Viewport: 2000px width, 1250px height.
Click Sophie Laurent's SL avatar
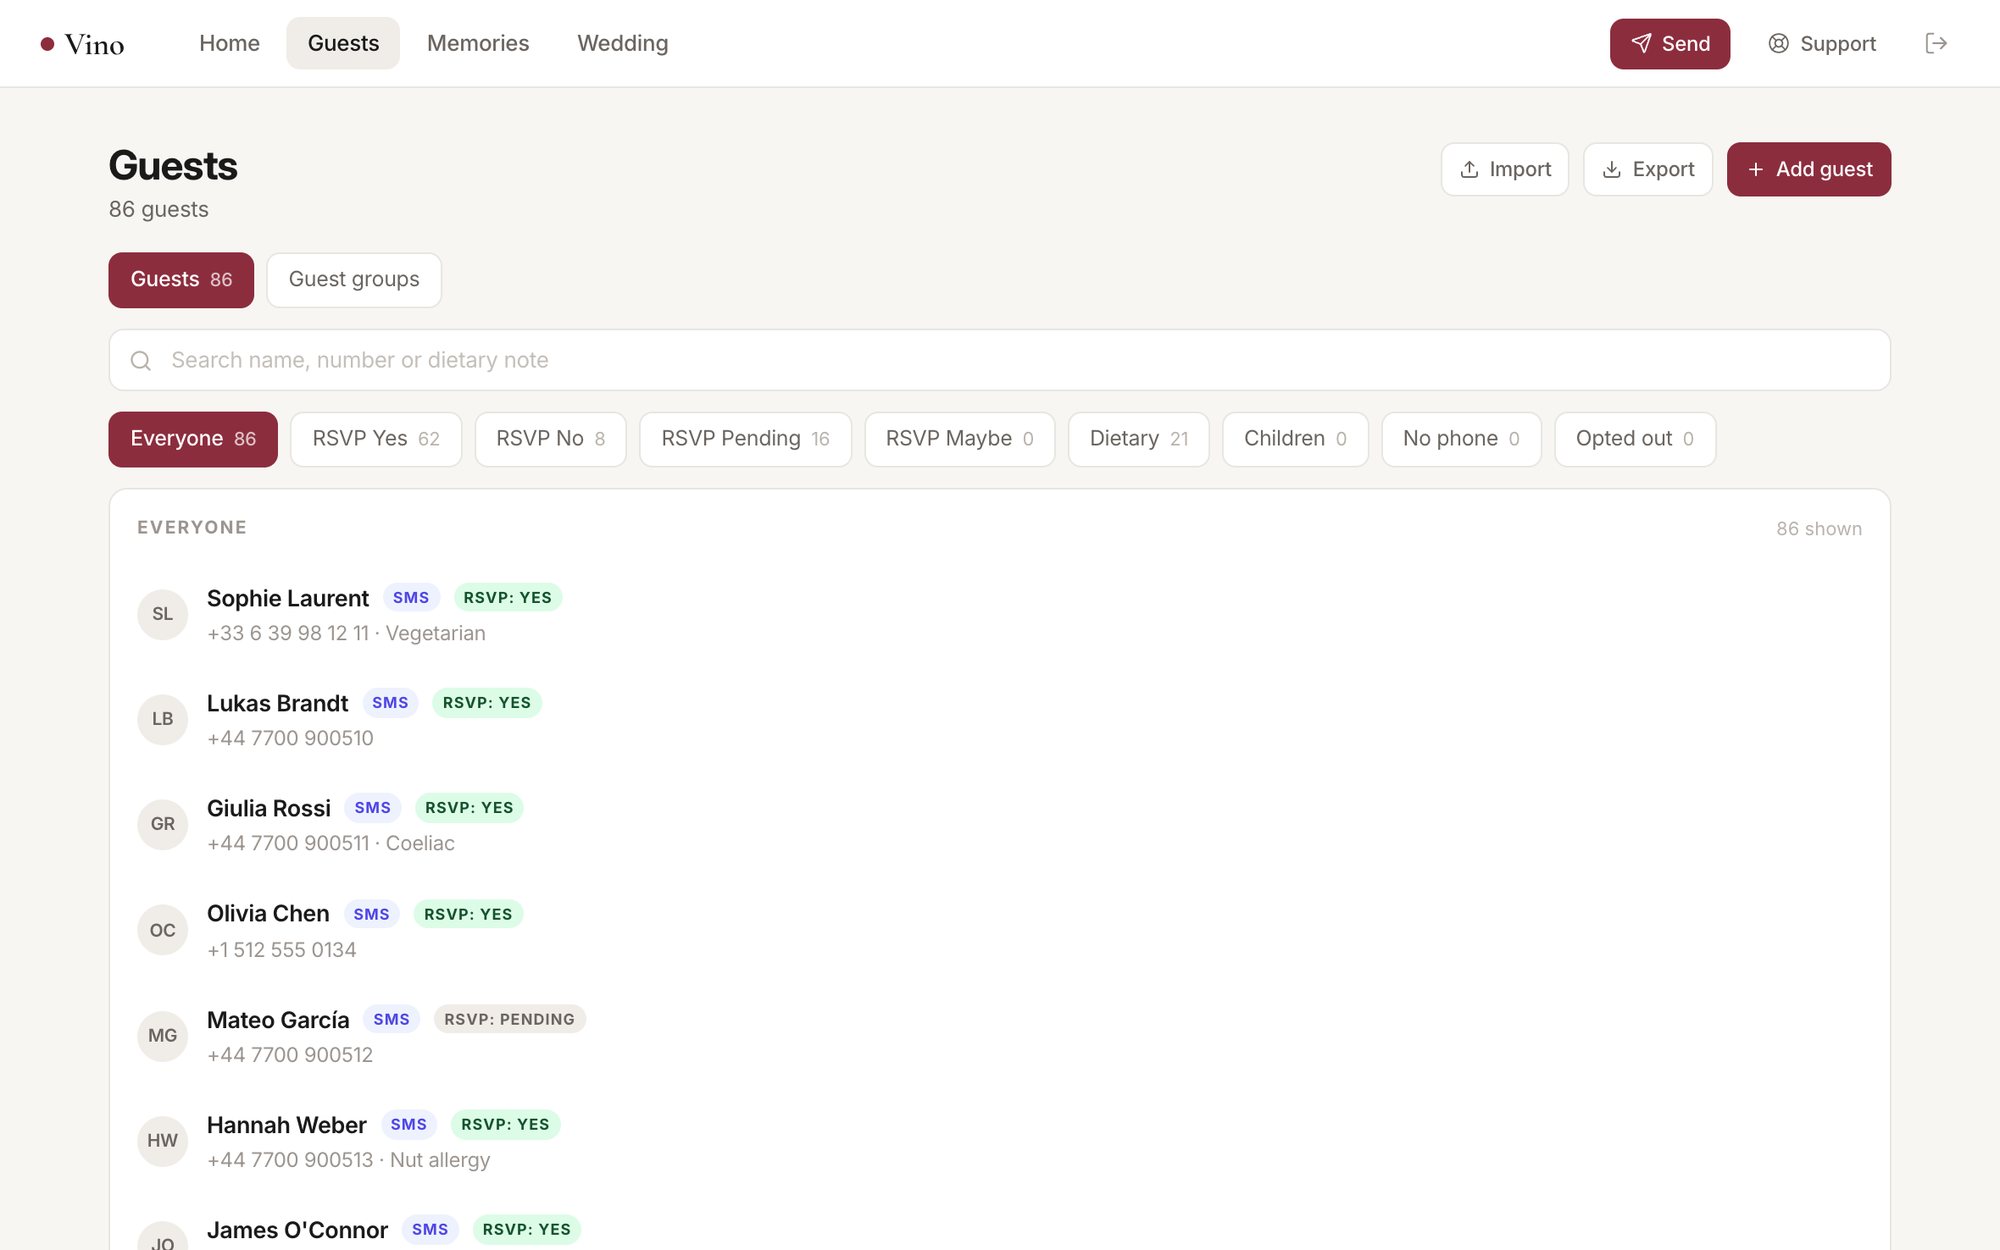(162, 614)
